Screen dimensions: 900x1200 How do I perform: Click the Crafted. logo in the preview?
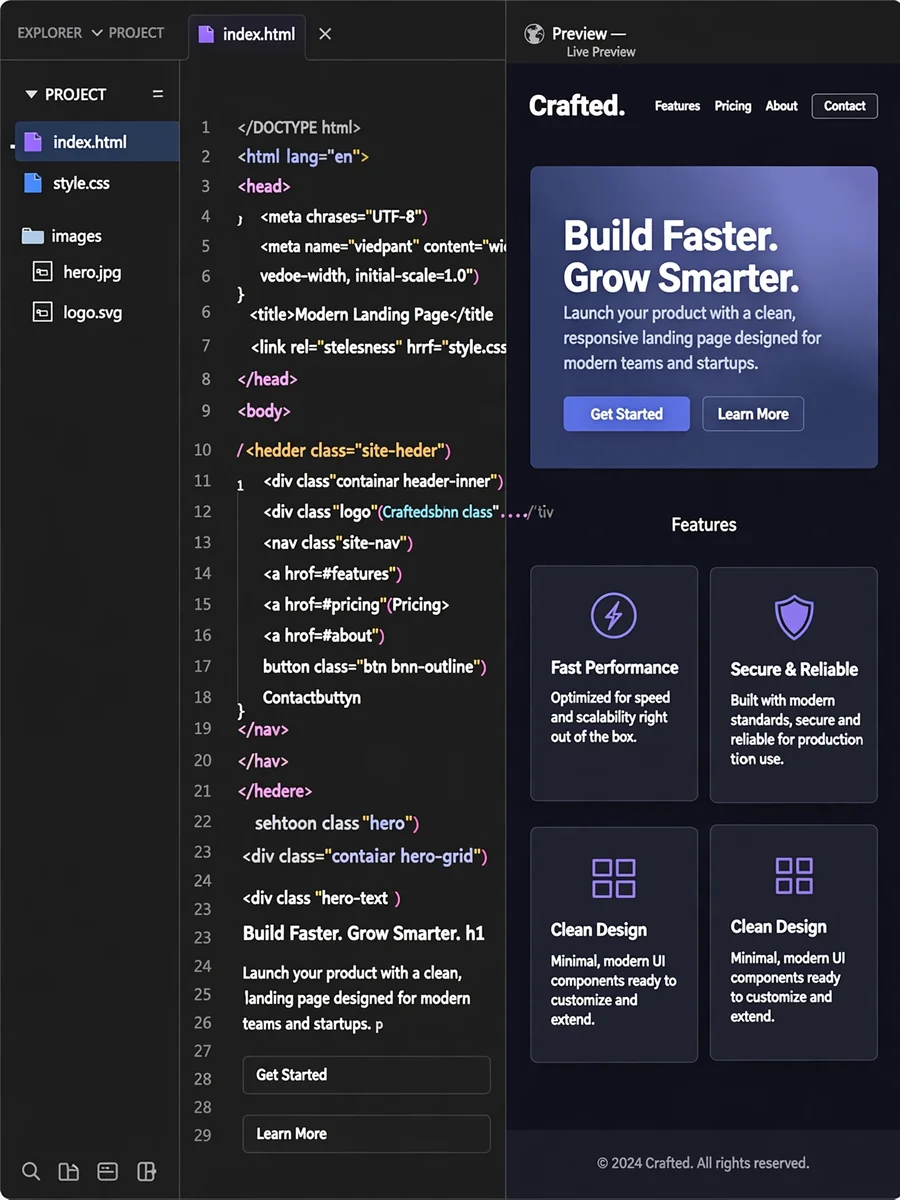[577, 105]
